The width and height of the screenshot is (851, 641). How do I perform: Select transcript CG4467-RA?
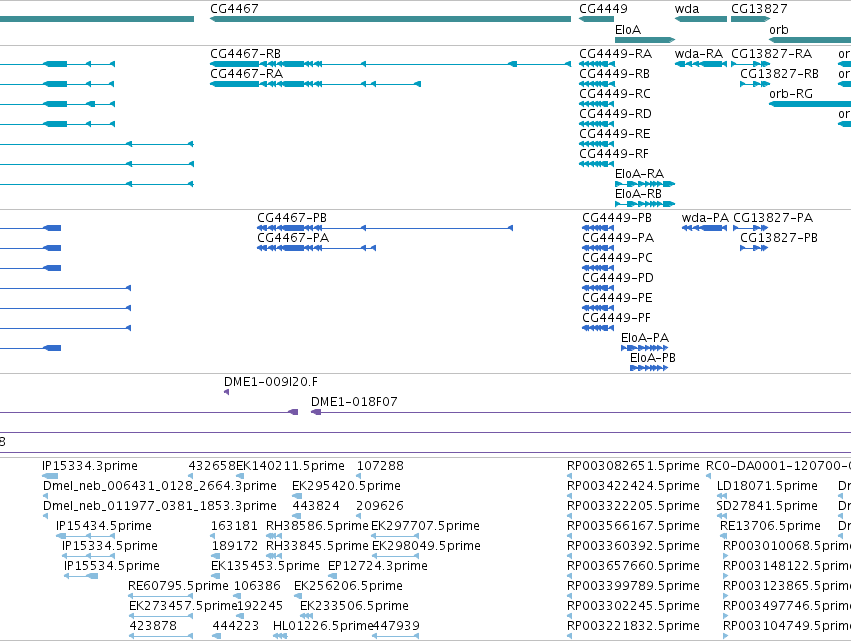click(x=315, y=84)
